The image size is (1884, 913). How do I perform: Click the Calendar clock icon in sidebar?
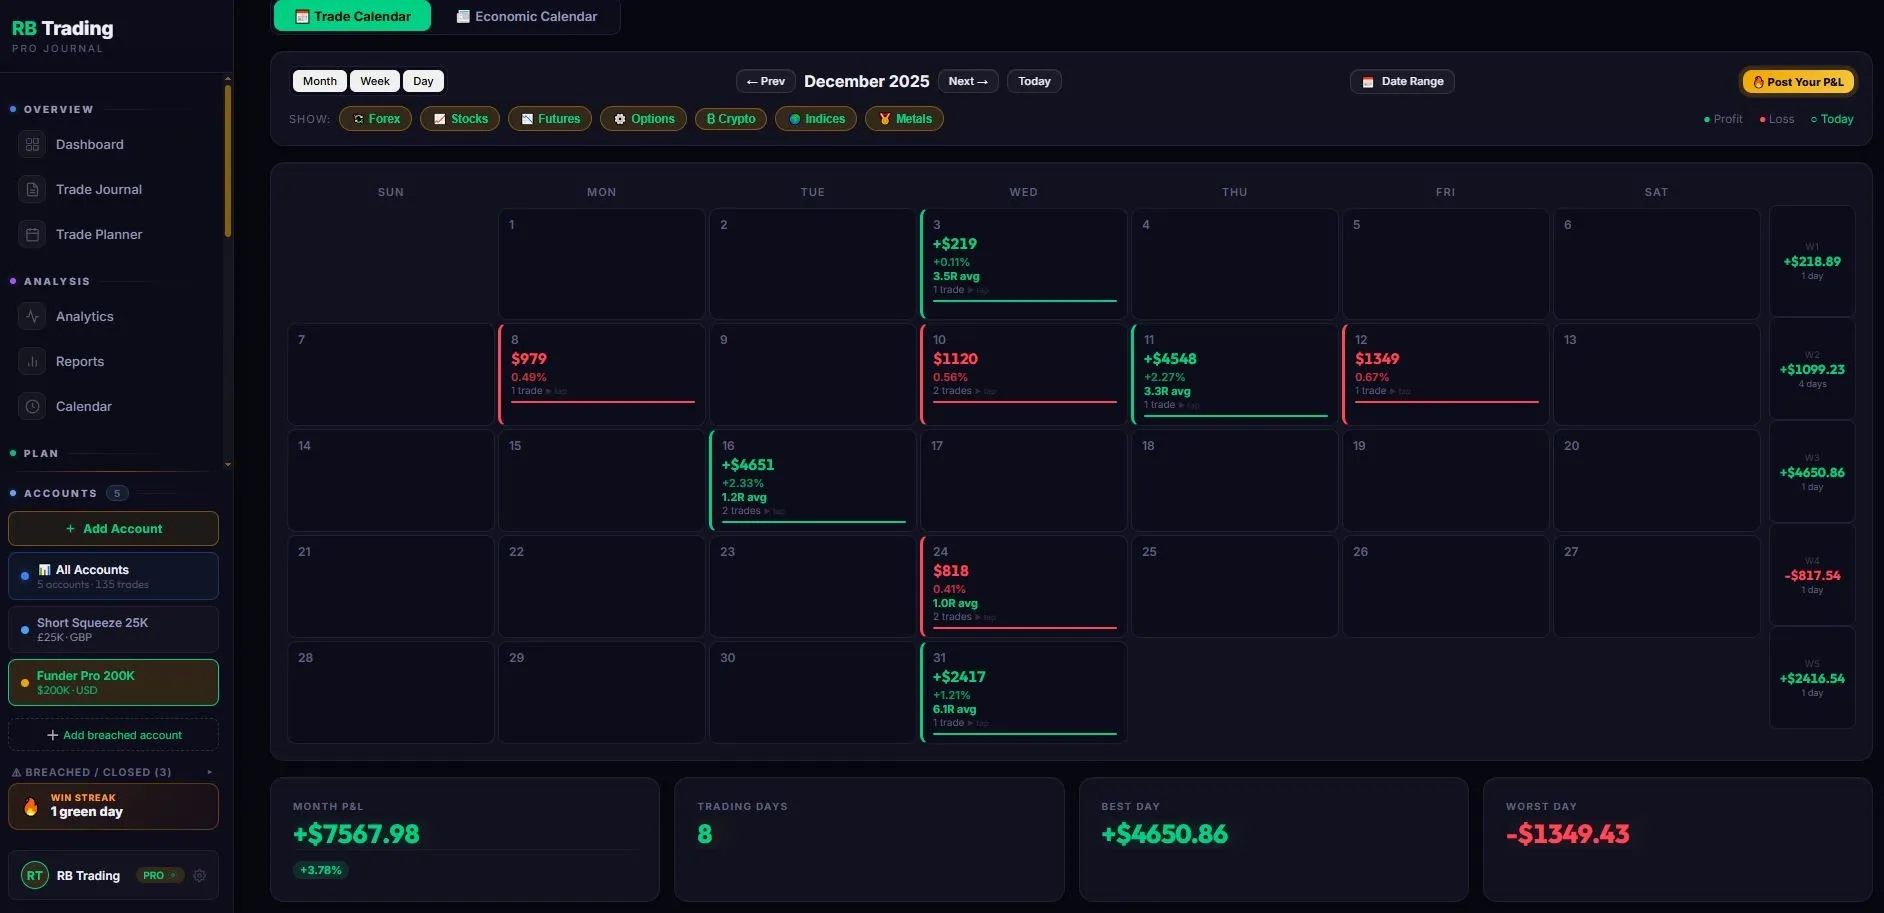click(x=32, y=407)
